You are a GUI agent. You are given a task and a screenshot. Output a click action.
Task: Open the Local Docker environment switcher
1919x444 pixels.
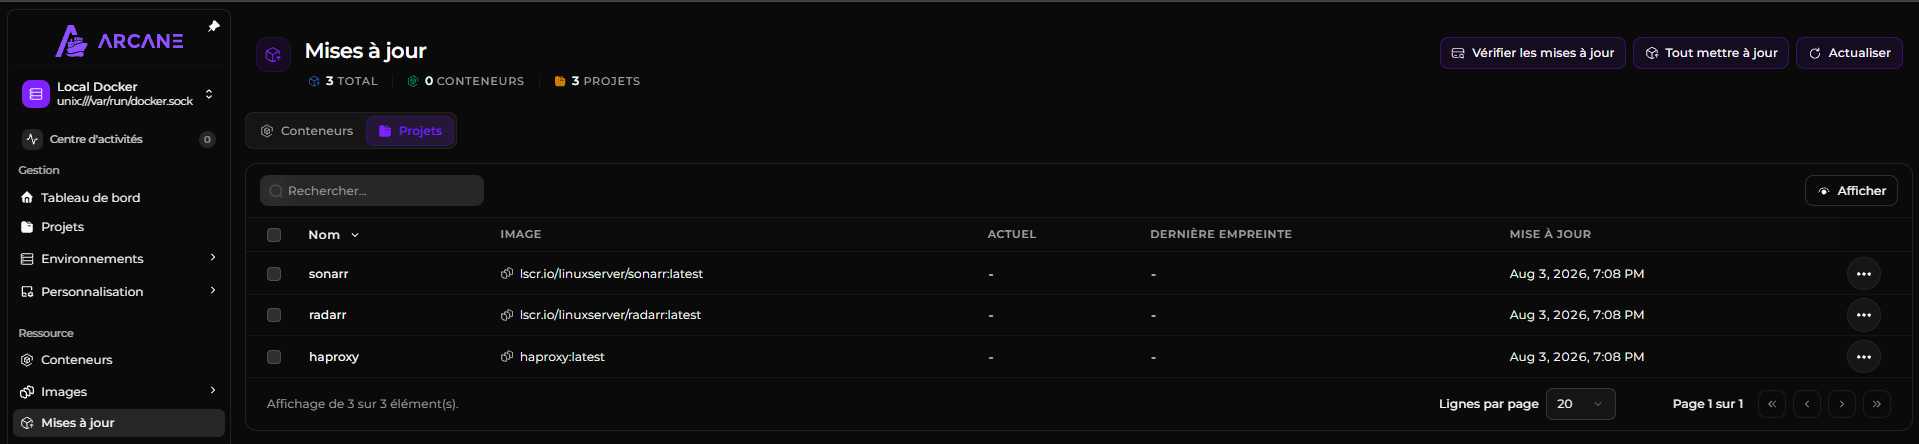(118, 94)
